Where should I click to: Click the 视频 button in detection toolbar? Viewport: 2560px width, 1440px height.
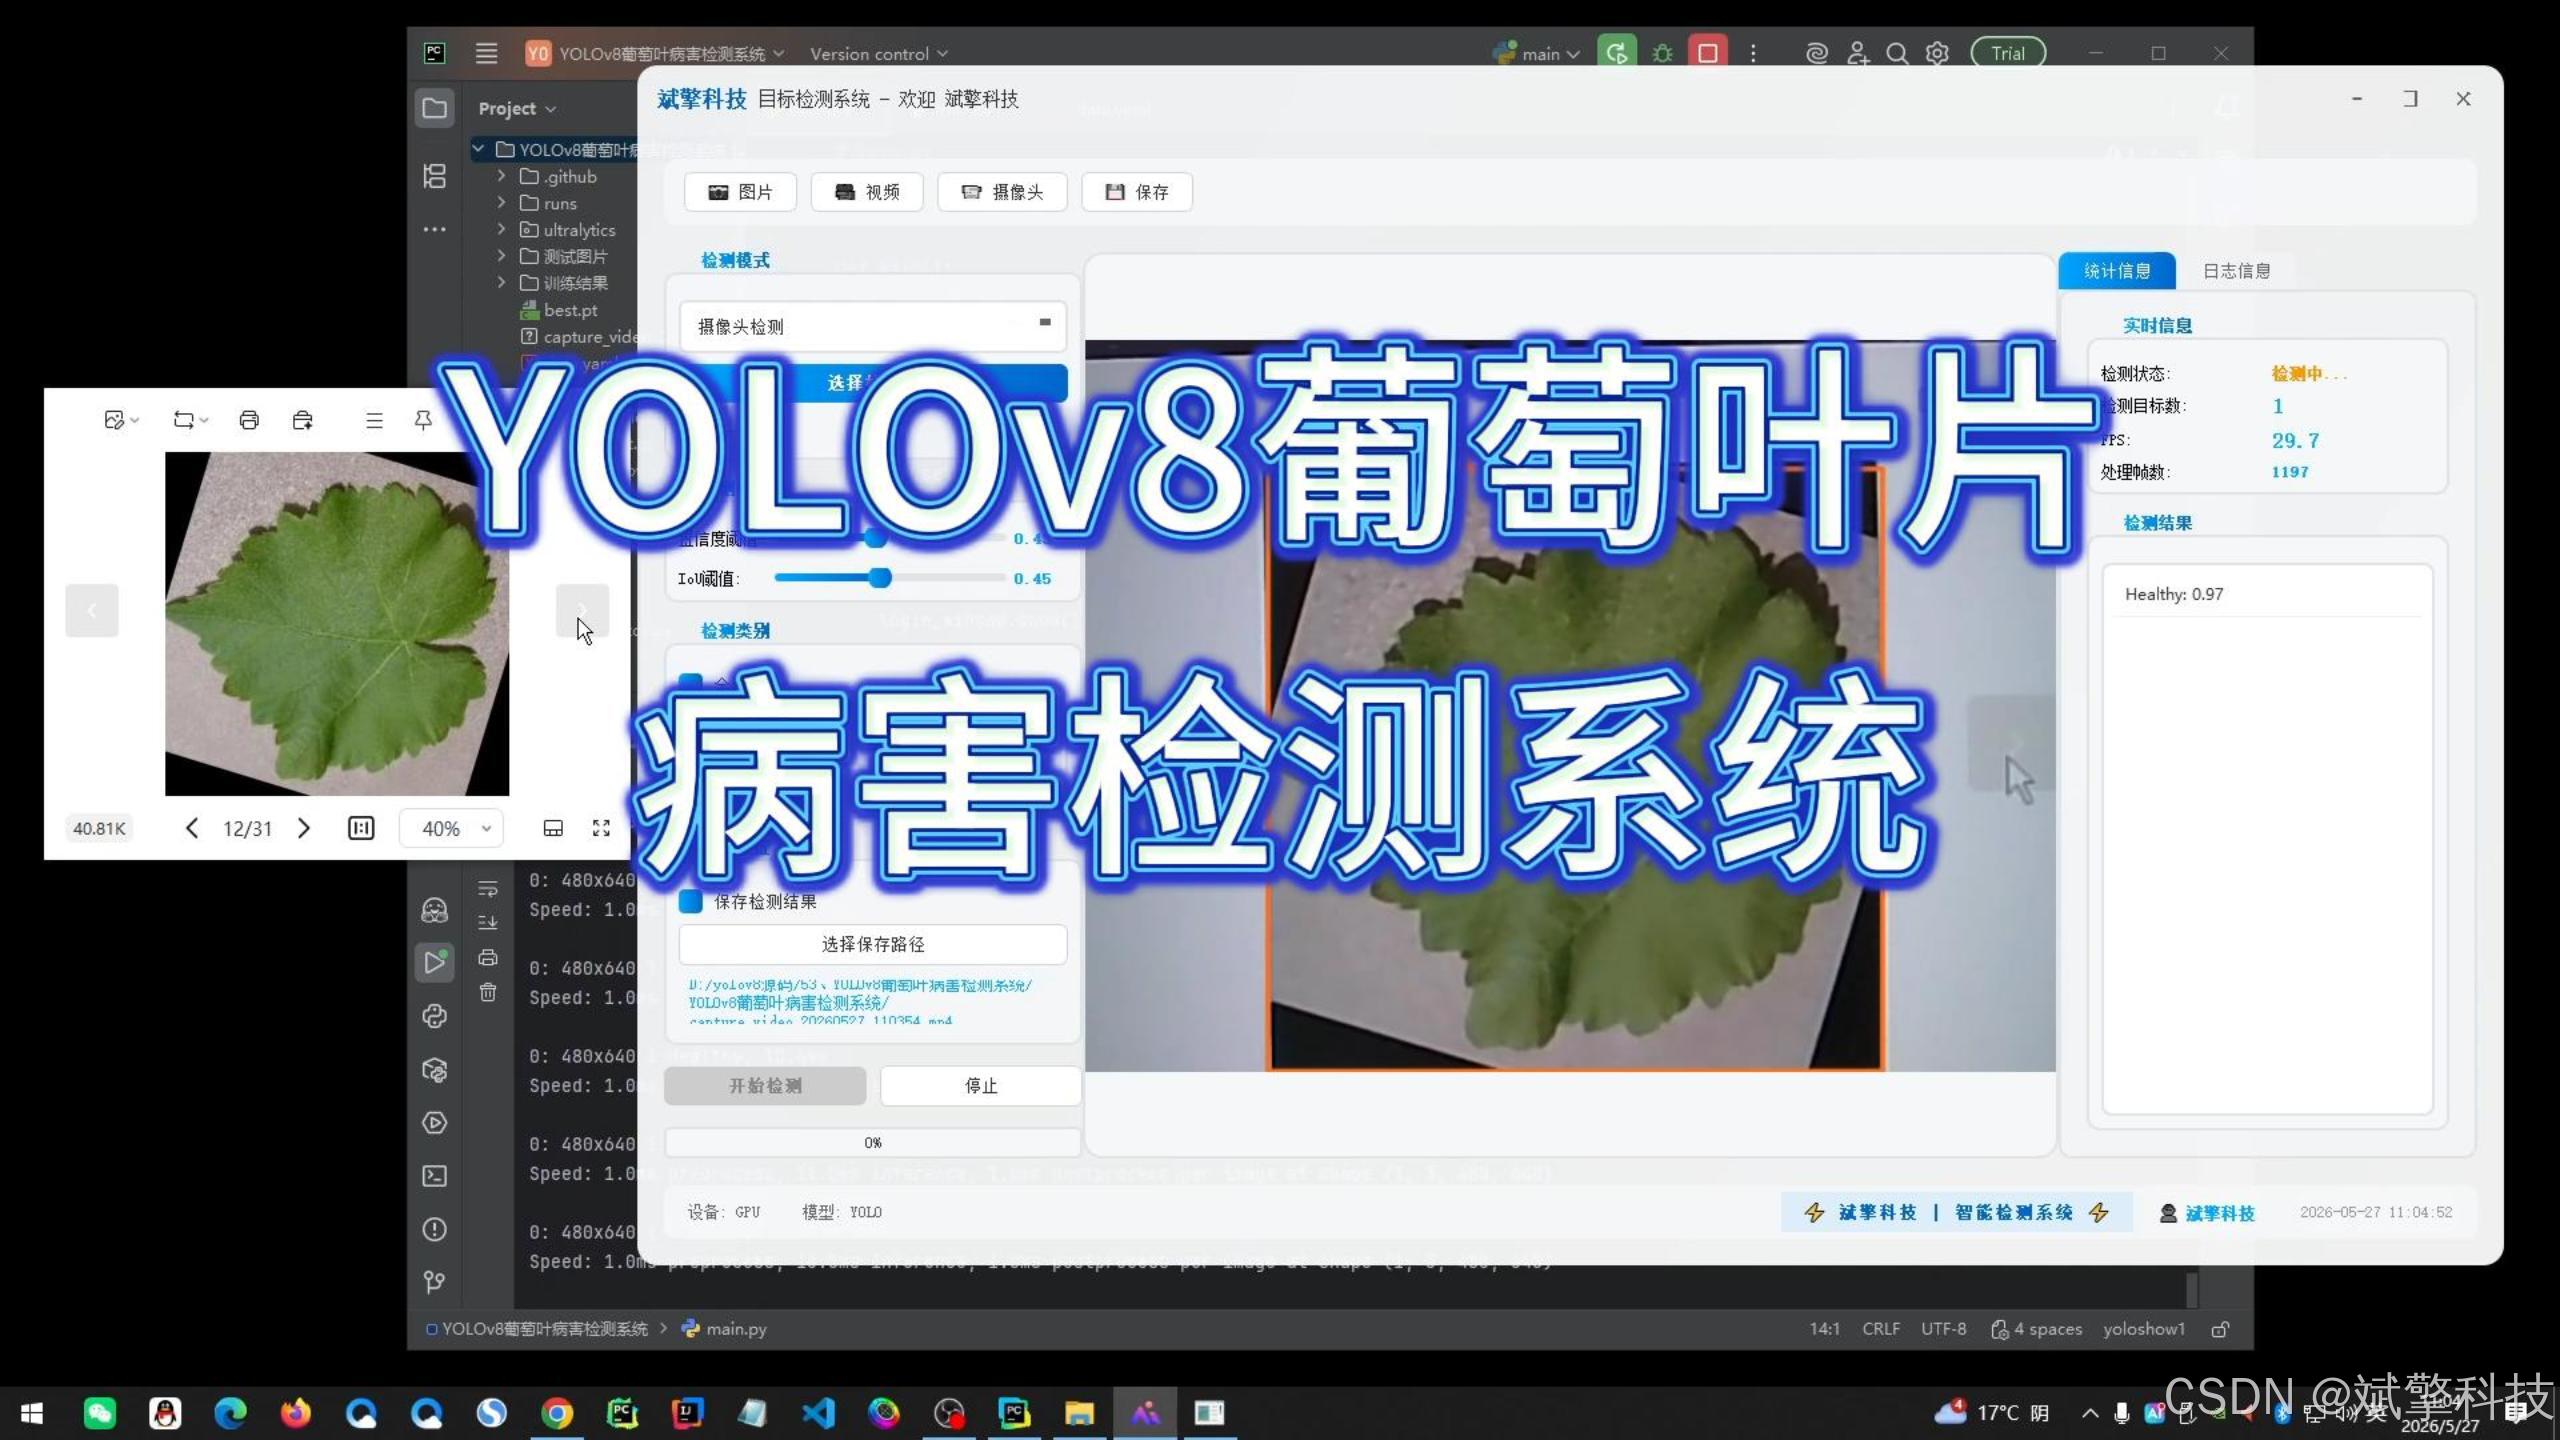tap(867, 192)
